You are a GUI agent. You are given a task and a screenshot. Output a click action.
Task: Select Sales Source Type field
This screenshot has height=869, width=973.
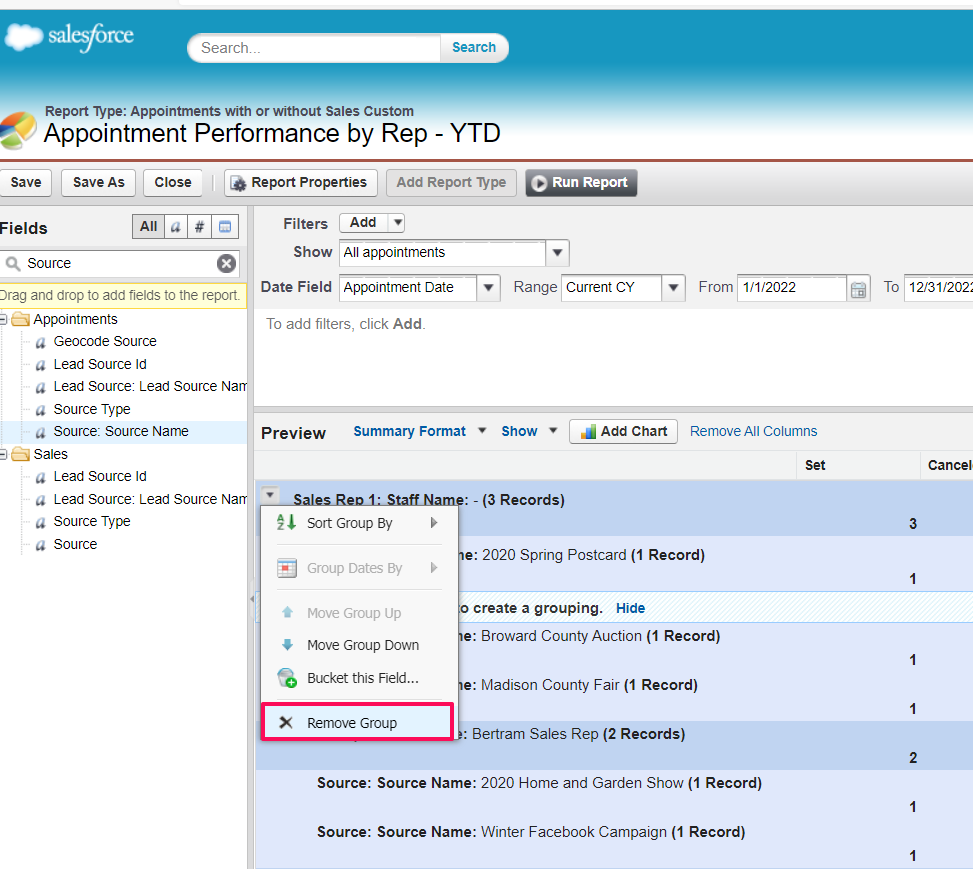pyautogui.click(x=92, y=521)
